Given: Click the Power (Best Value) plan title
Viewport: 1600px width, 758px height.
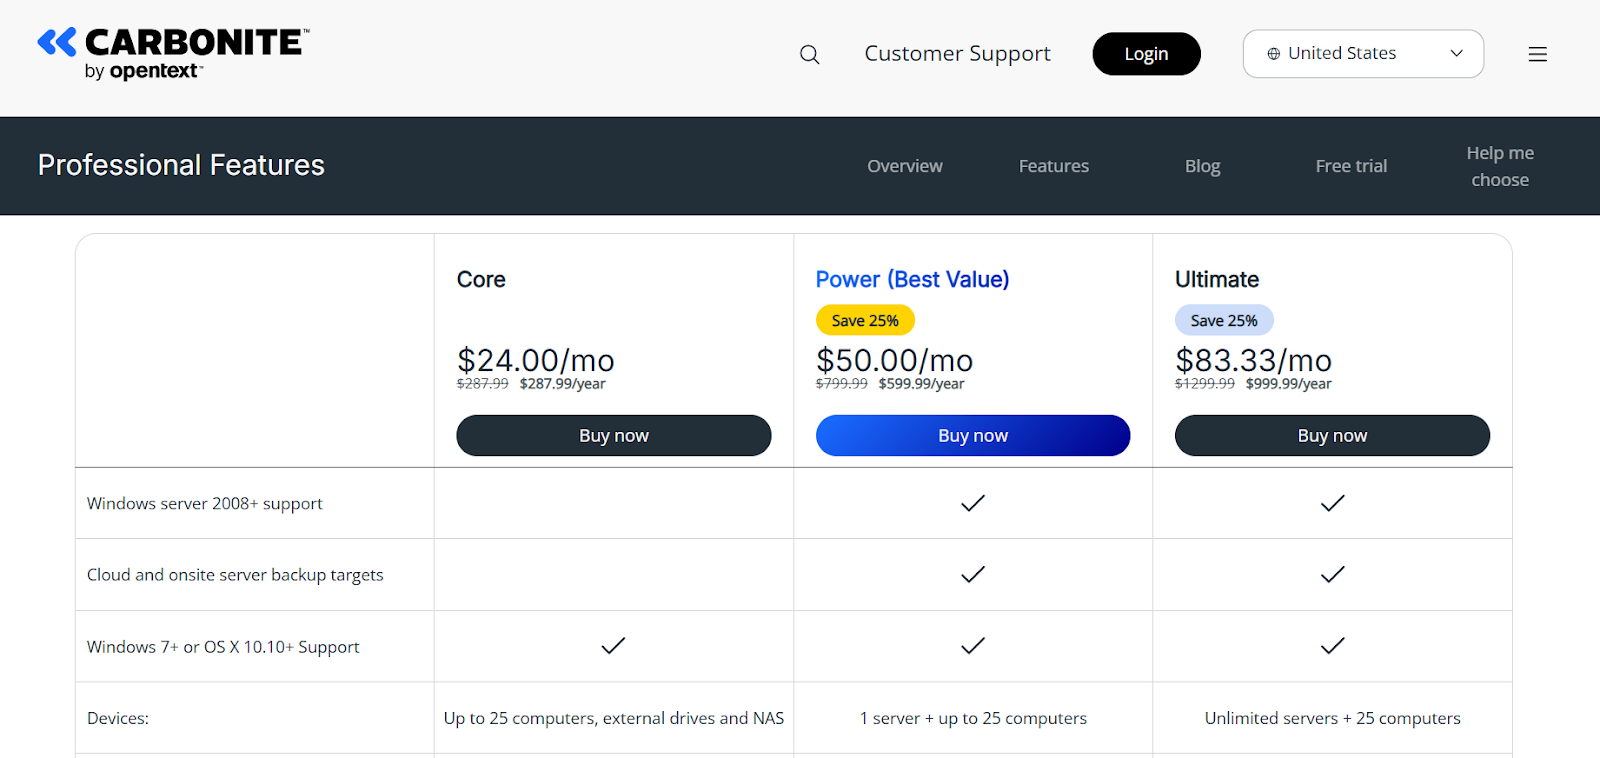Looking at the screenshot, I should pos(912,280).
